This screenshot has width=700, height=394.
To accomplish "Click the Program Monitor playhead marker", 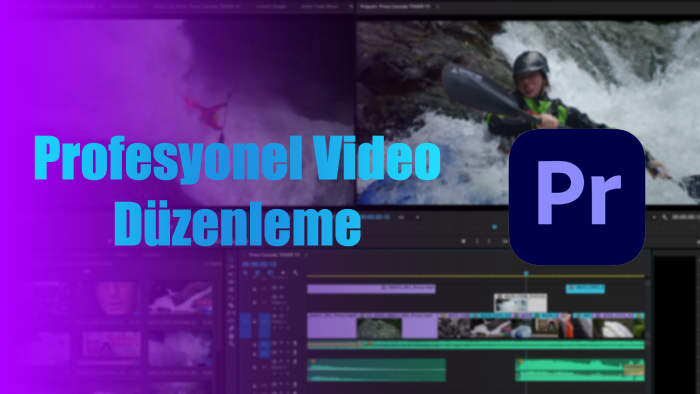I will (x=494, y=227).
